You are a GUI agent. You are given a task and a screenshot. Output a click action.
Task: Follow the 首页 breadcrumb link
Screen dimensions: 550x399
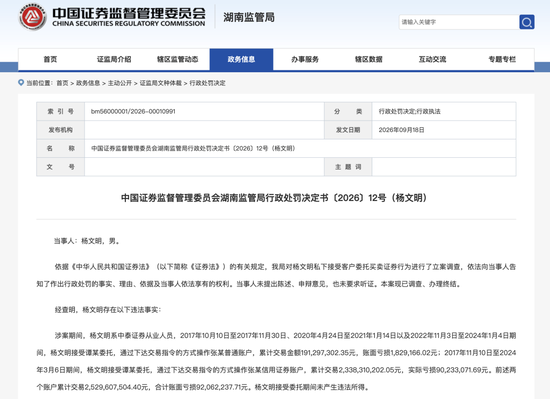pos(62,83)
